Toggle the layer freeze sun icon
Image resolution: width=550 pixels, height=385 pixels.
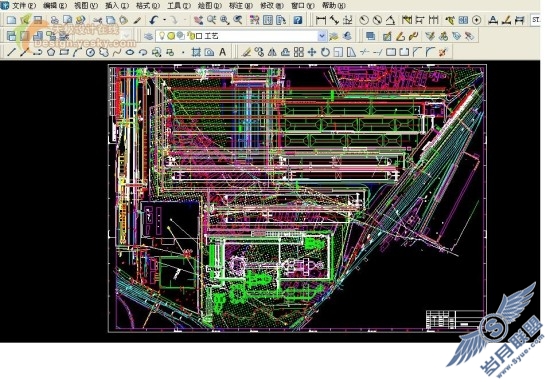(x=171, y=36)
